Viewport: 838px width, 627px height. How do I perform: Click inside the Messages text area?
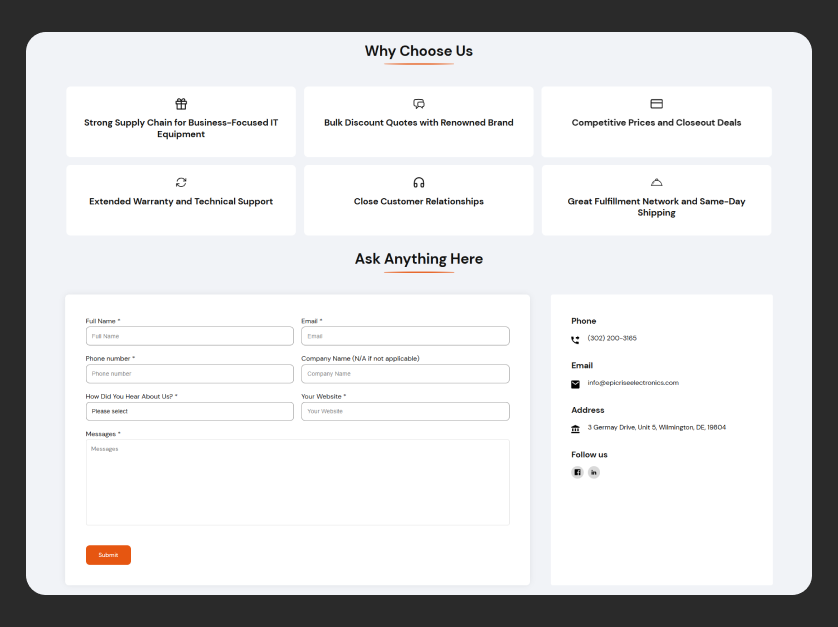click(297, 482)
